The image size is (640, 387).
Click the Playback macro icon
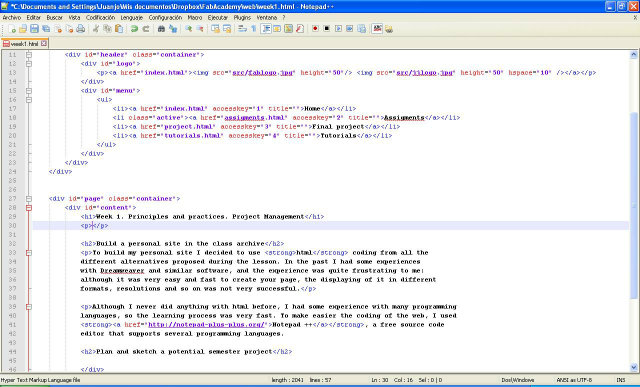(x=338, y=29)
